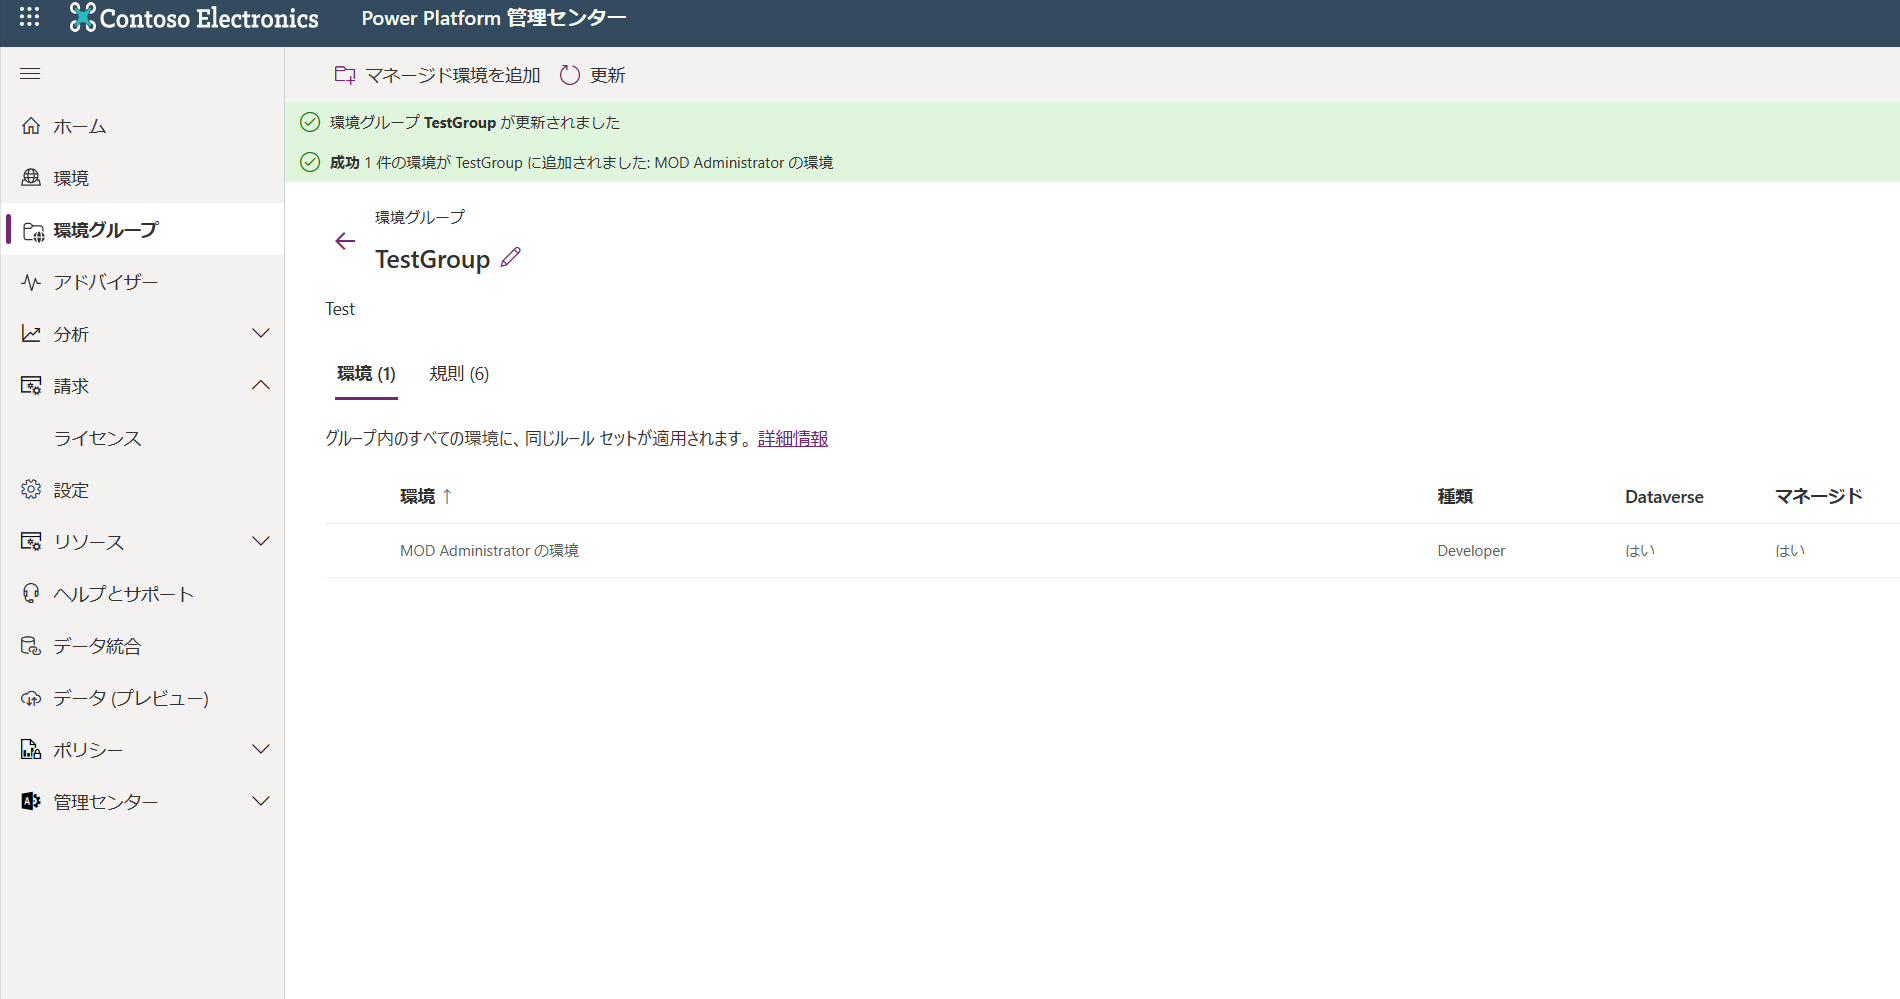The height and width of the screenshot is (999, 1900).
Task: Click the add managed environment icon
Action: click(x=345, y=75)
